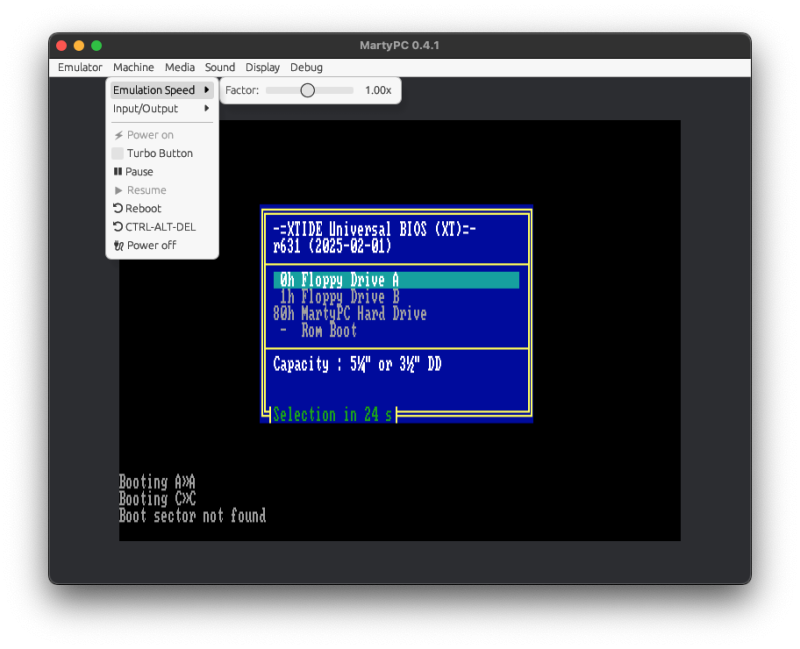Expand the Emulation Speed submenu arrow
This screenshot has width=800, height=649.
pyautogui.click(x=207, y=90)
